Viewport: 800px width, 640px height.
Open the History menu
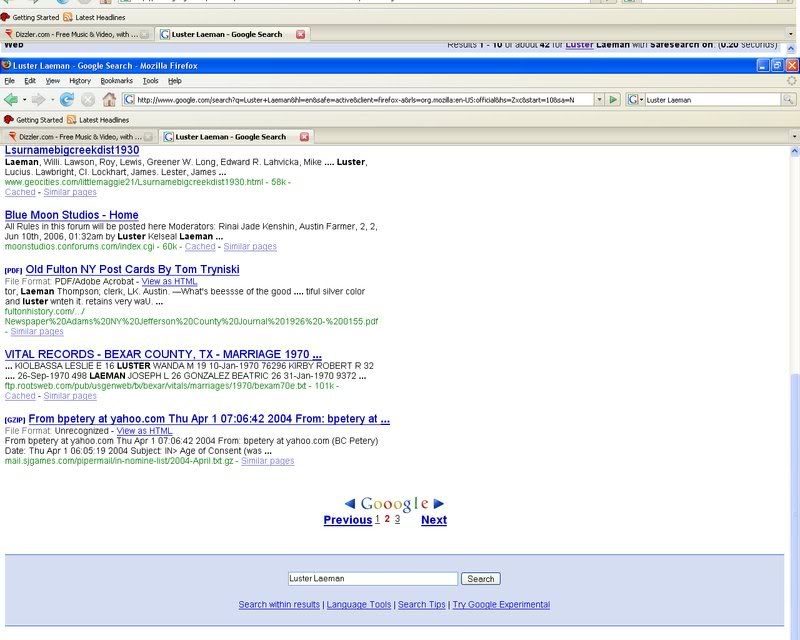[x=80, y=81]
